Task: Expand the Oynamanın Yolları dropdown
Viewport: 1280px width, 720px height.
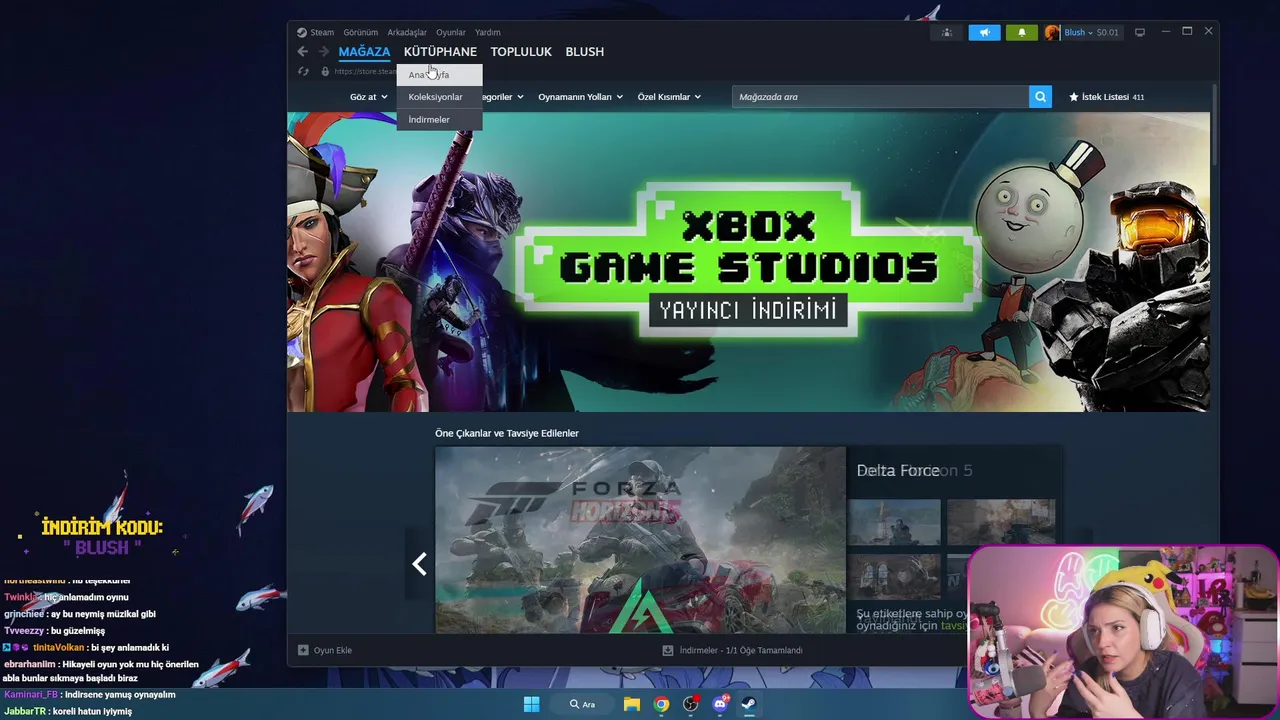Action: click(x=580, y=97)
